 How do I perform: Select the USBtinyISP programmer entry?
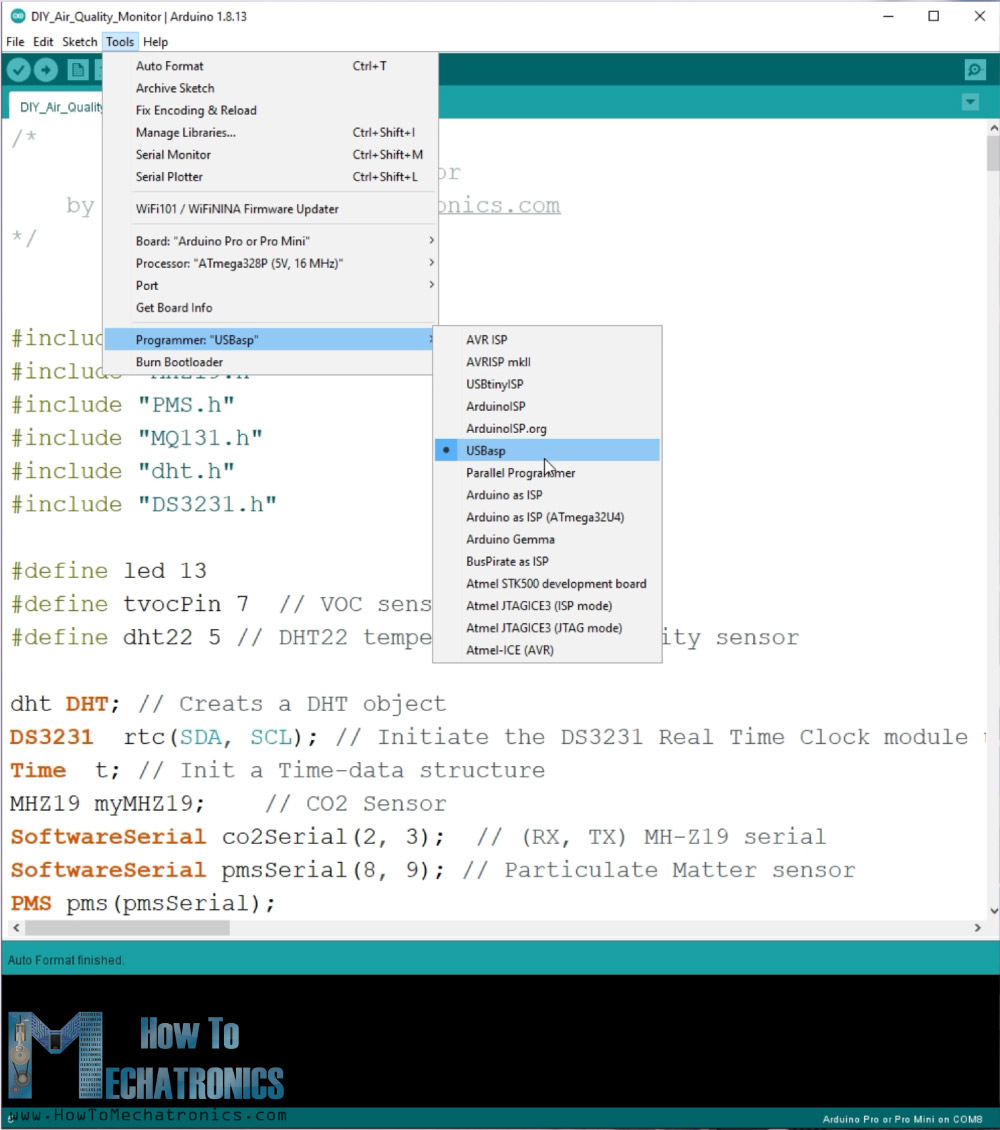coord(495,384)
